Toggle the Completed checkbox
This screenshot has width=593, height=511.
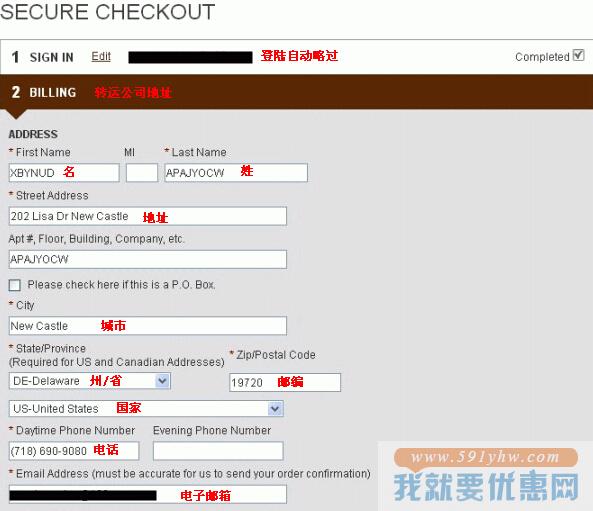(578, 55)
